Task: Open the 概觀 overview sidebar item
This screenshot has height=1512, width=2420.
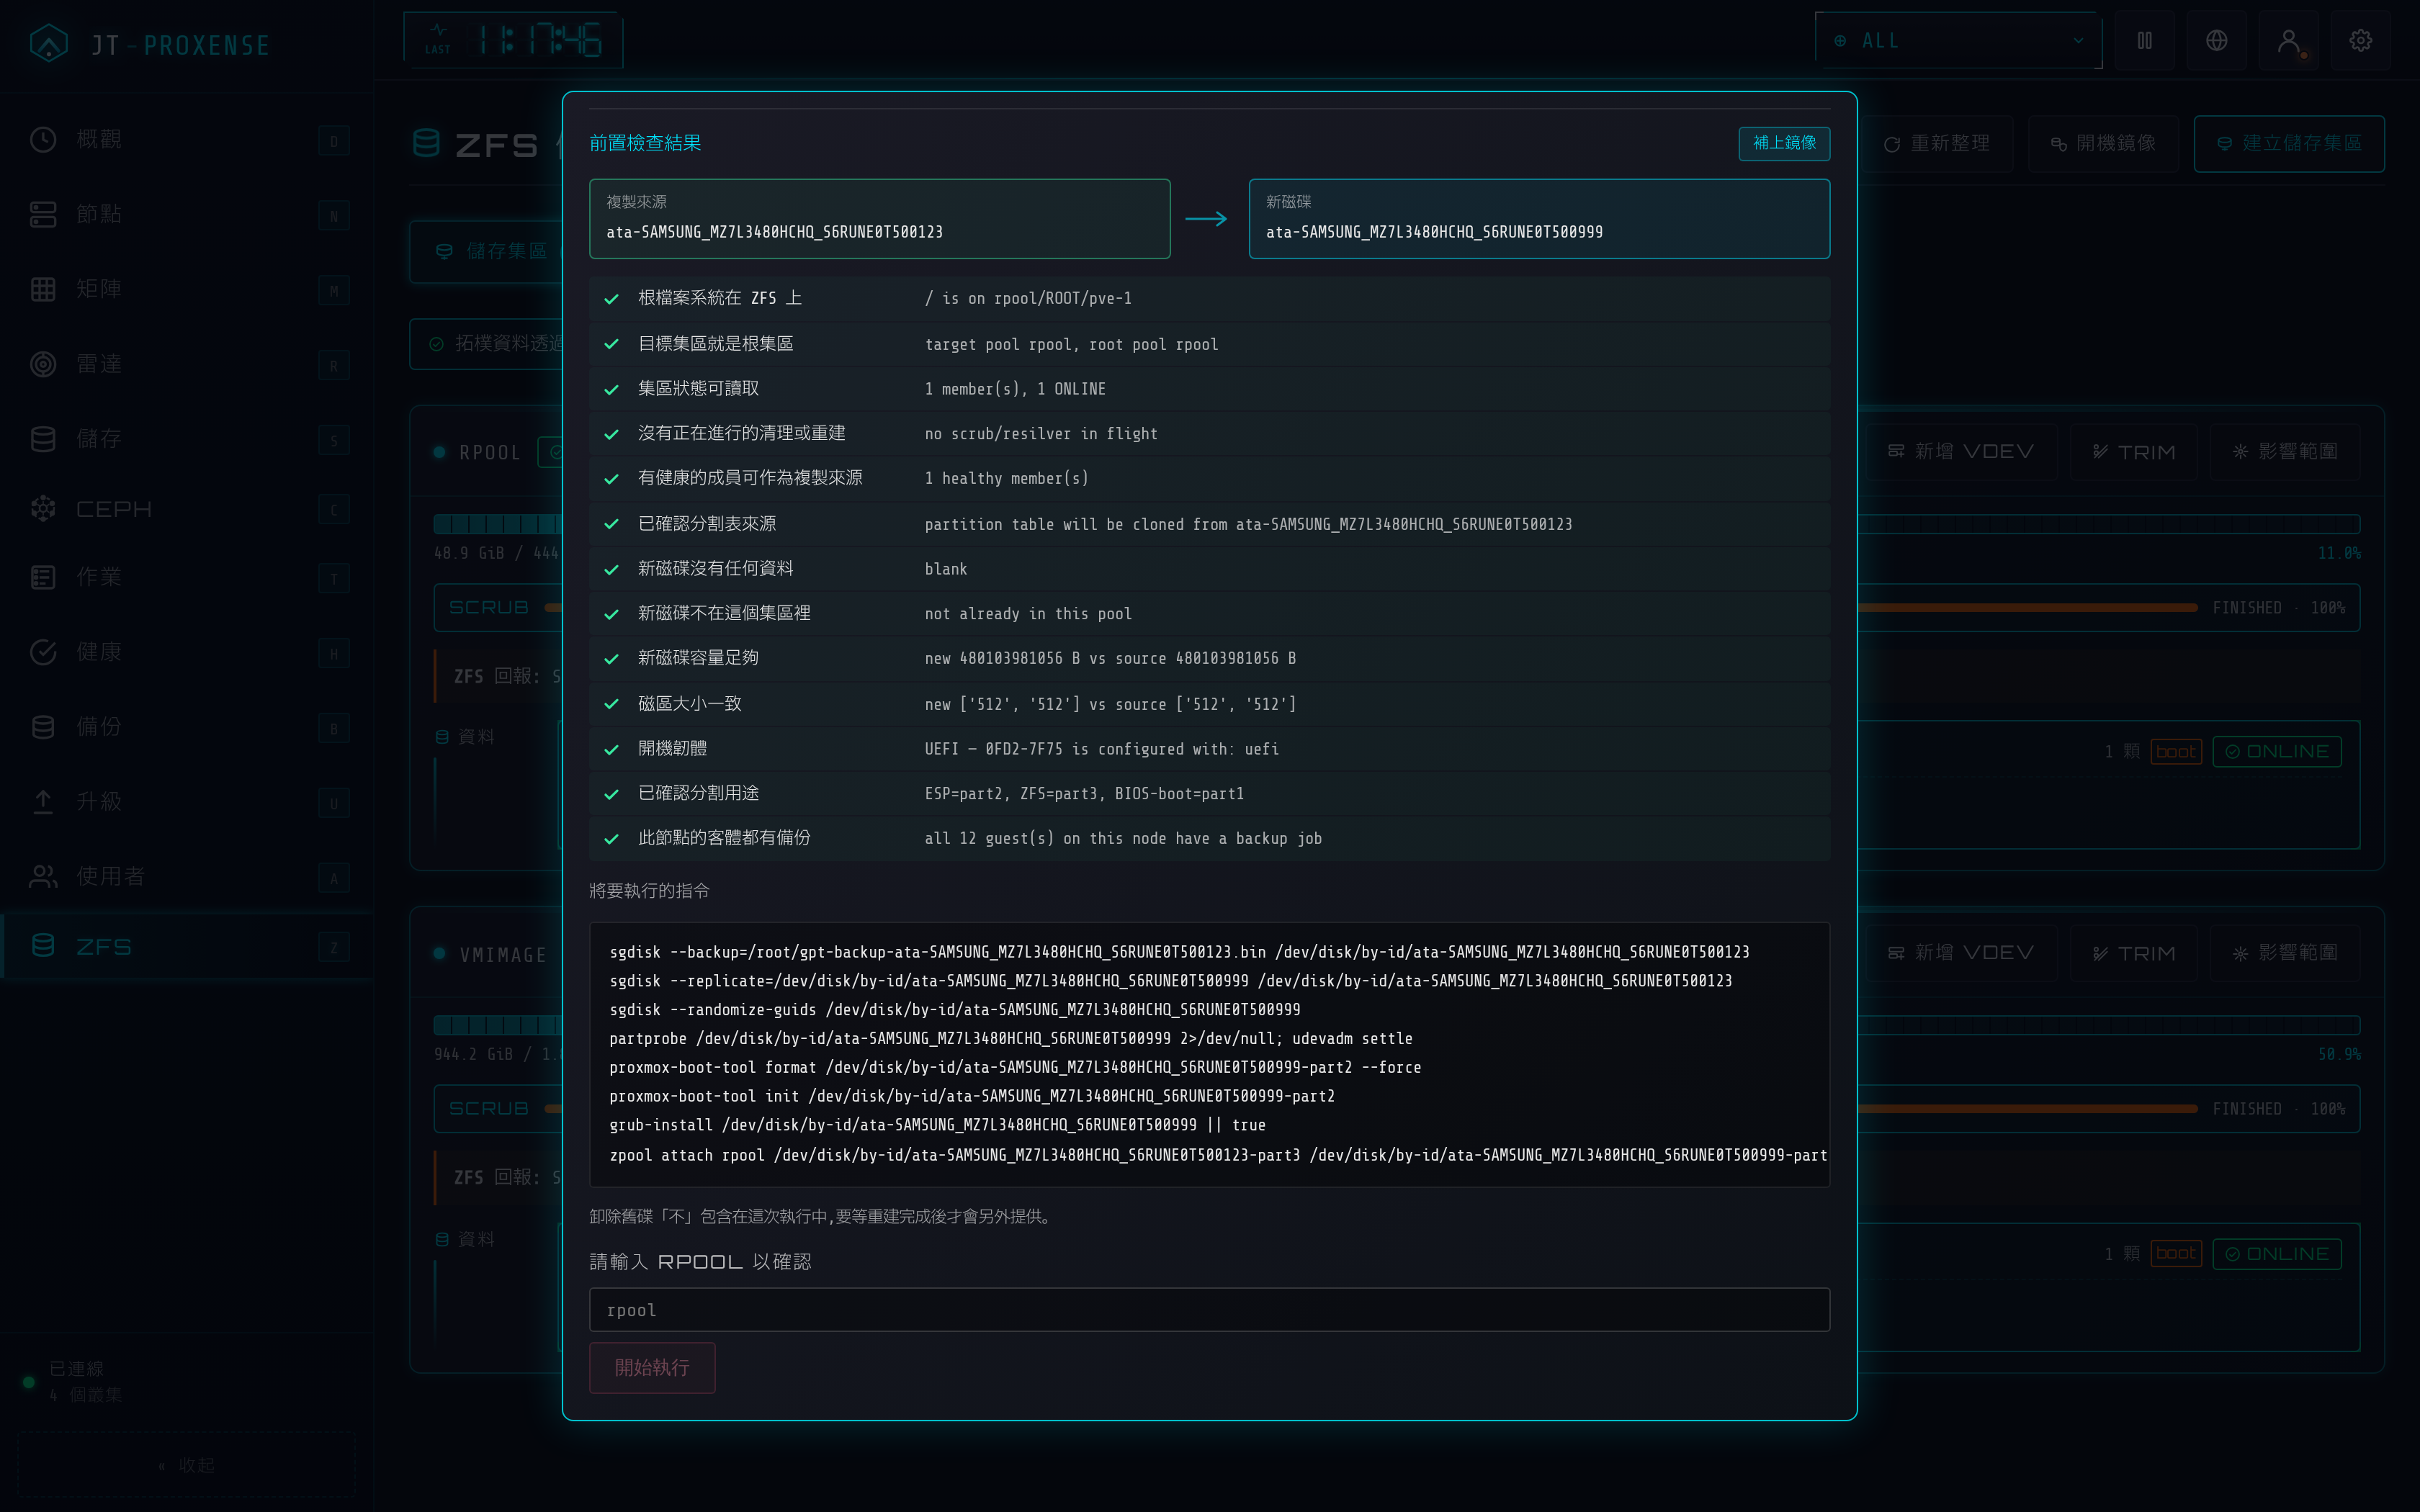Action: tap(187, 139)
